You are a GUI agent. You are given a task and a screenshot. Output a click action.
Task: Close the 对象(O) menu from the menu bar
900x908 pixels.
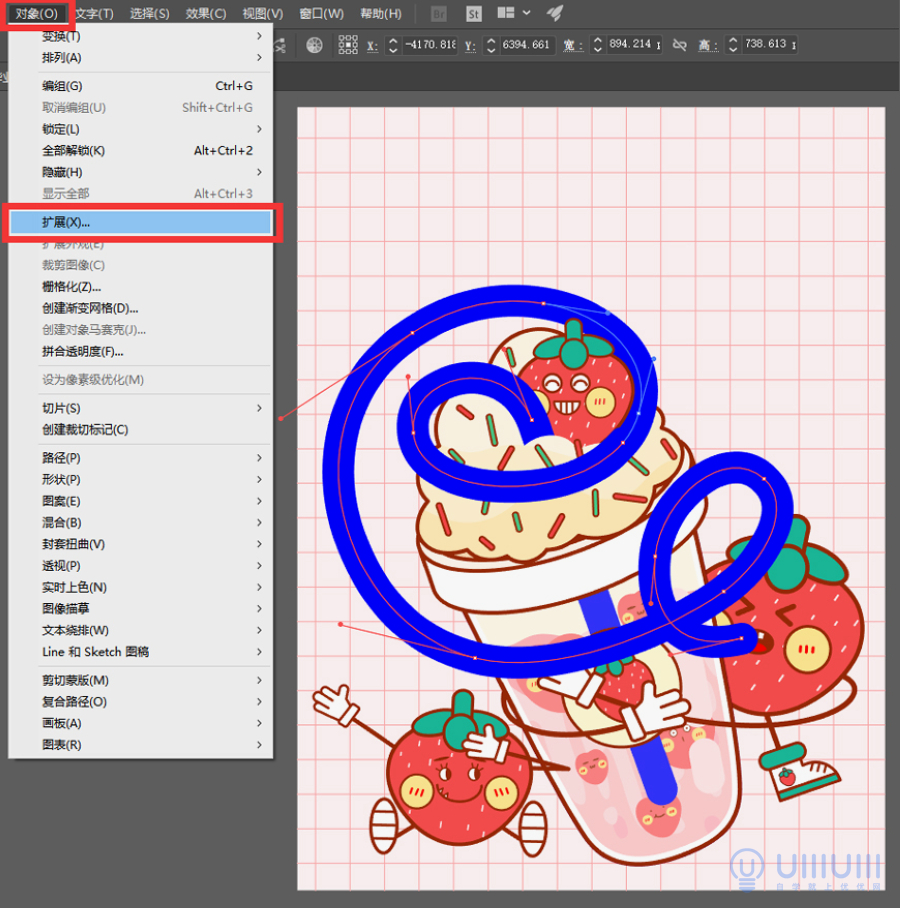click(36, 13)
